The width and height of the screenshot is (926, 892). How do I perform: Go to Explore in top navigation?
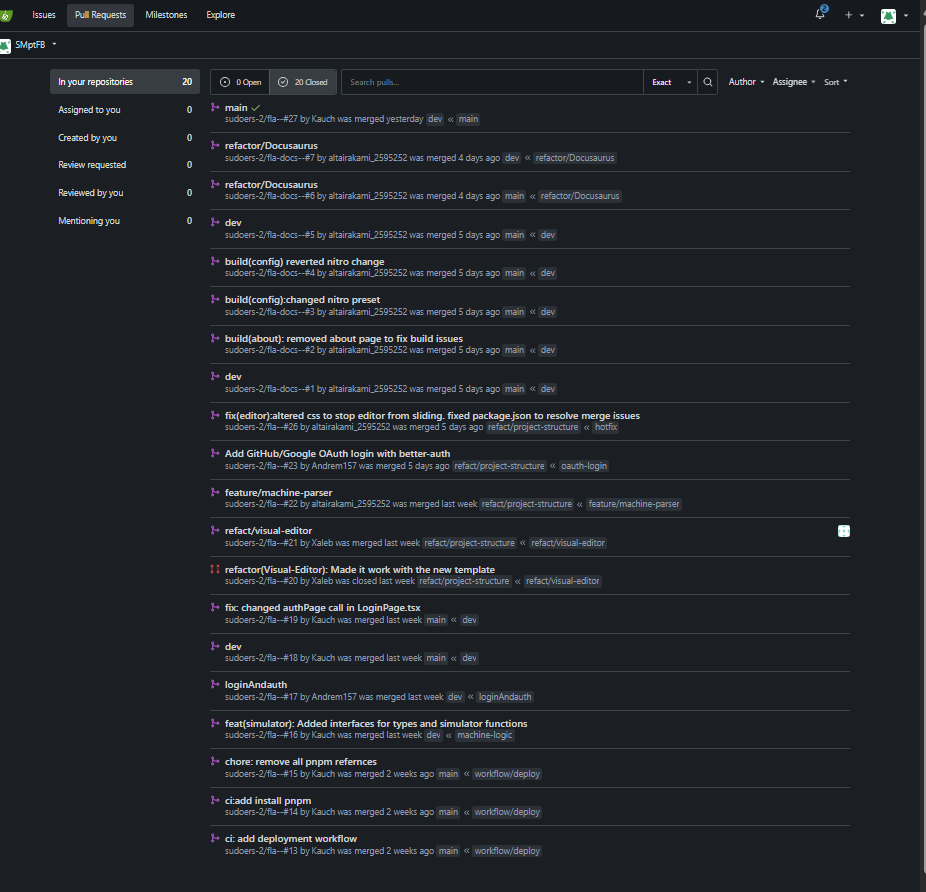point(220,15)
